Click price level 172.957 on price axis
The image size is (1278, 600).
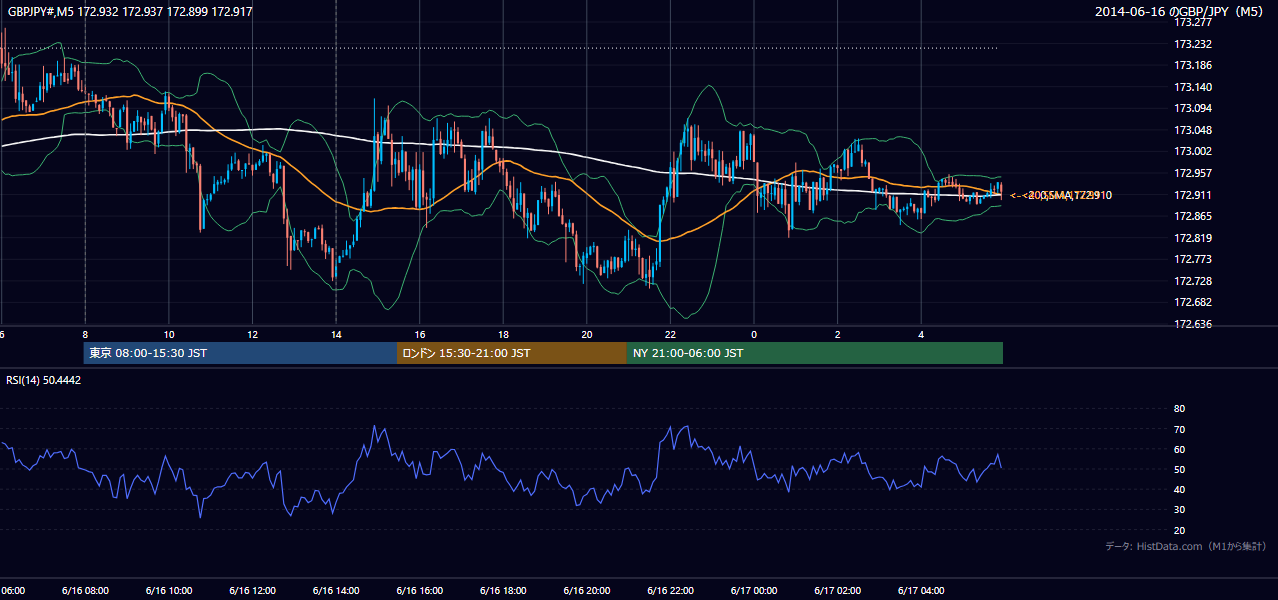click(1193, 173)
